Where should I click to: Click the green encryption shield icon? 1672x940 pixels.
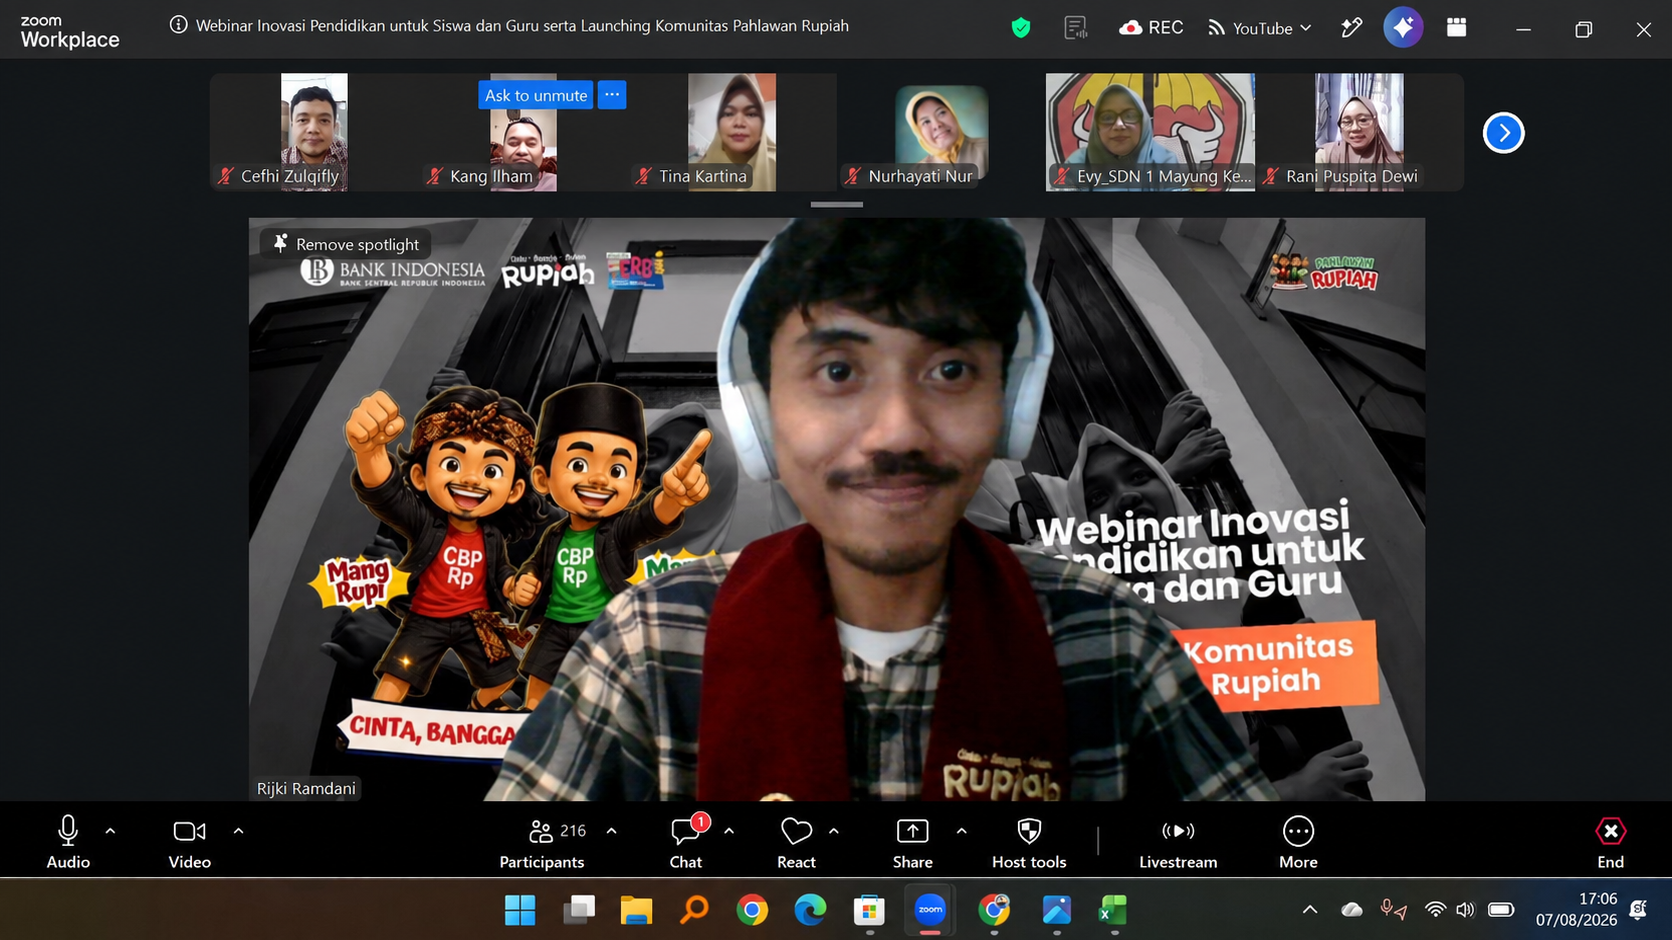coord(1021,28)
